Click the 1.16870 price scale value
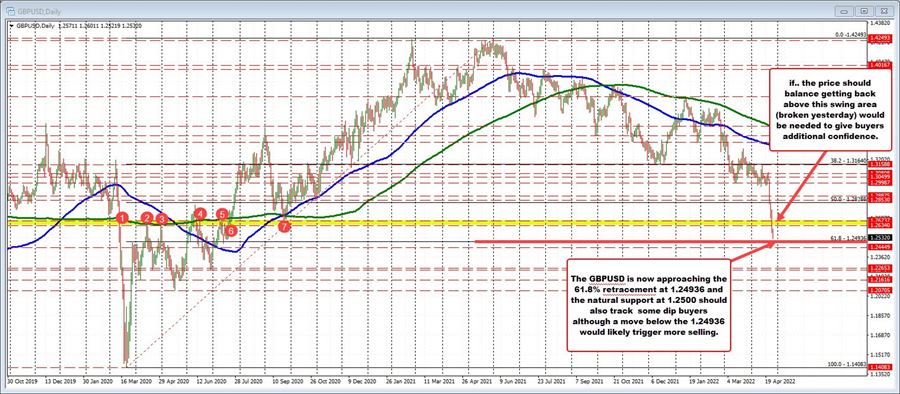The image size is (900, 394). (x=879, y=335)
